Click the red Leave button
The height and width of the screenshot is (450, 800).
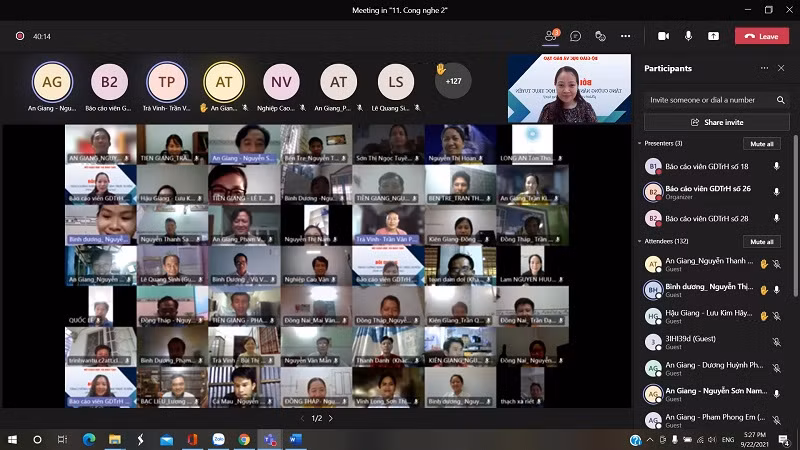point(761,36)
